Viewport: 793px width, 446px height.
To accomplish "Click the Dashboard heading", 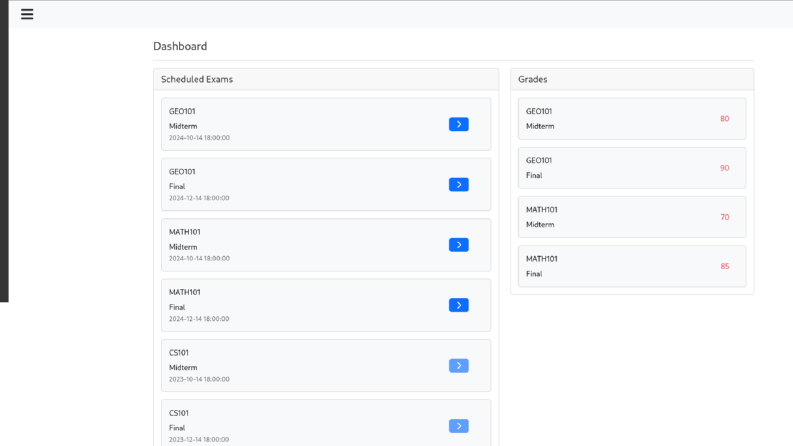I will 180,46.
